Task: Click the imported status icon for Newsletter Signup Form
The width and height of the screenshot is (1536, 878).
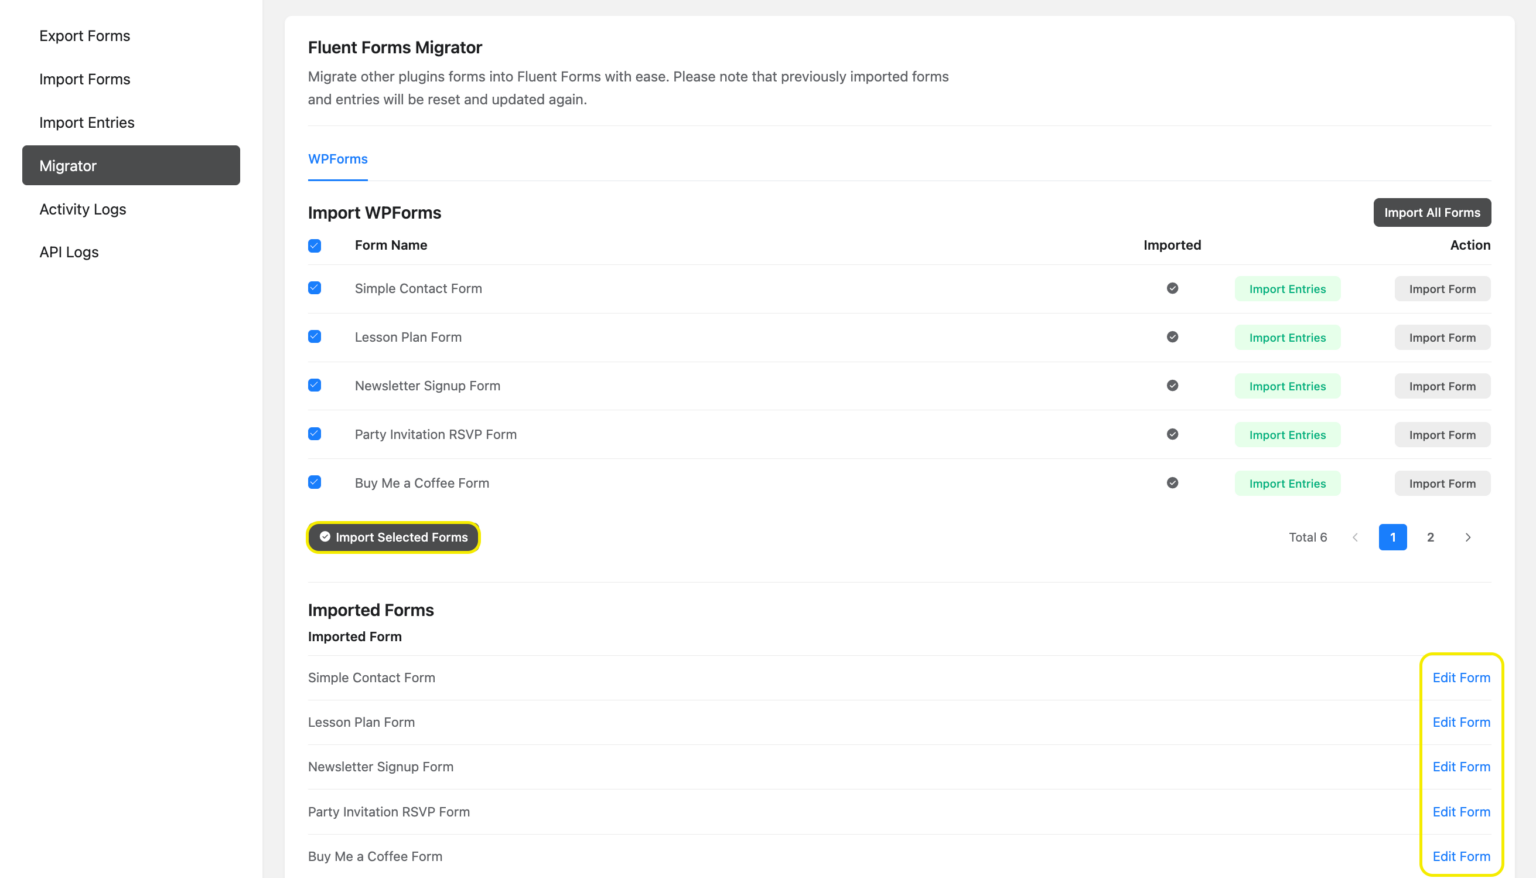Action: (x=1172, y=386)
